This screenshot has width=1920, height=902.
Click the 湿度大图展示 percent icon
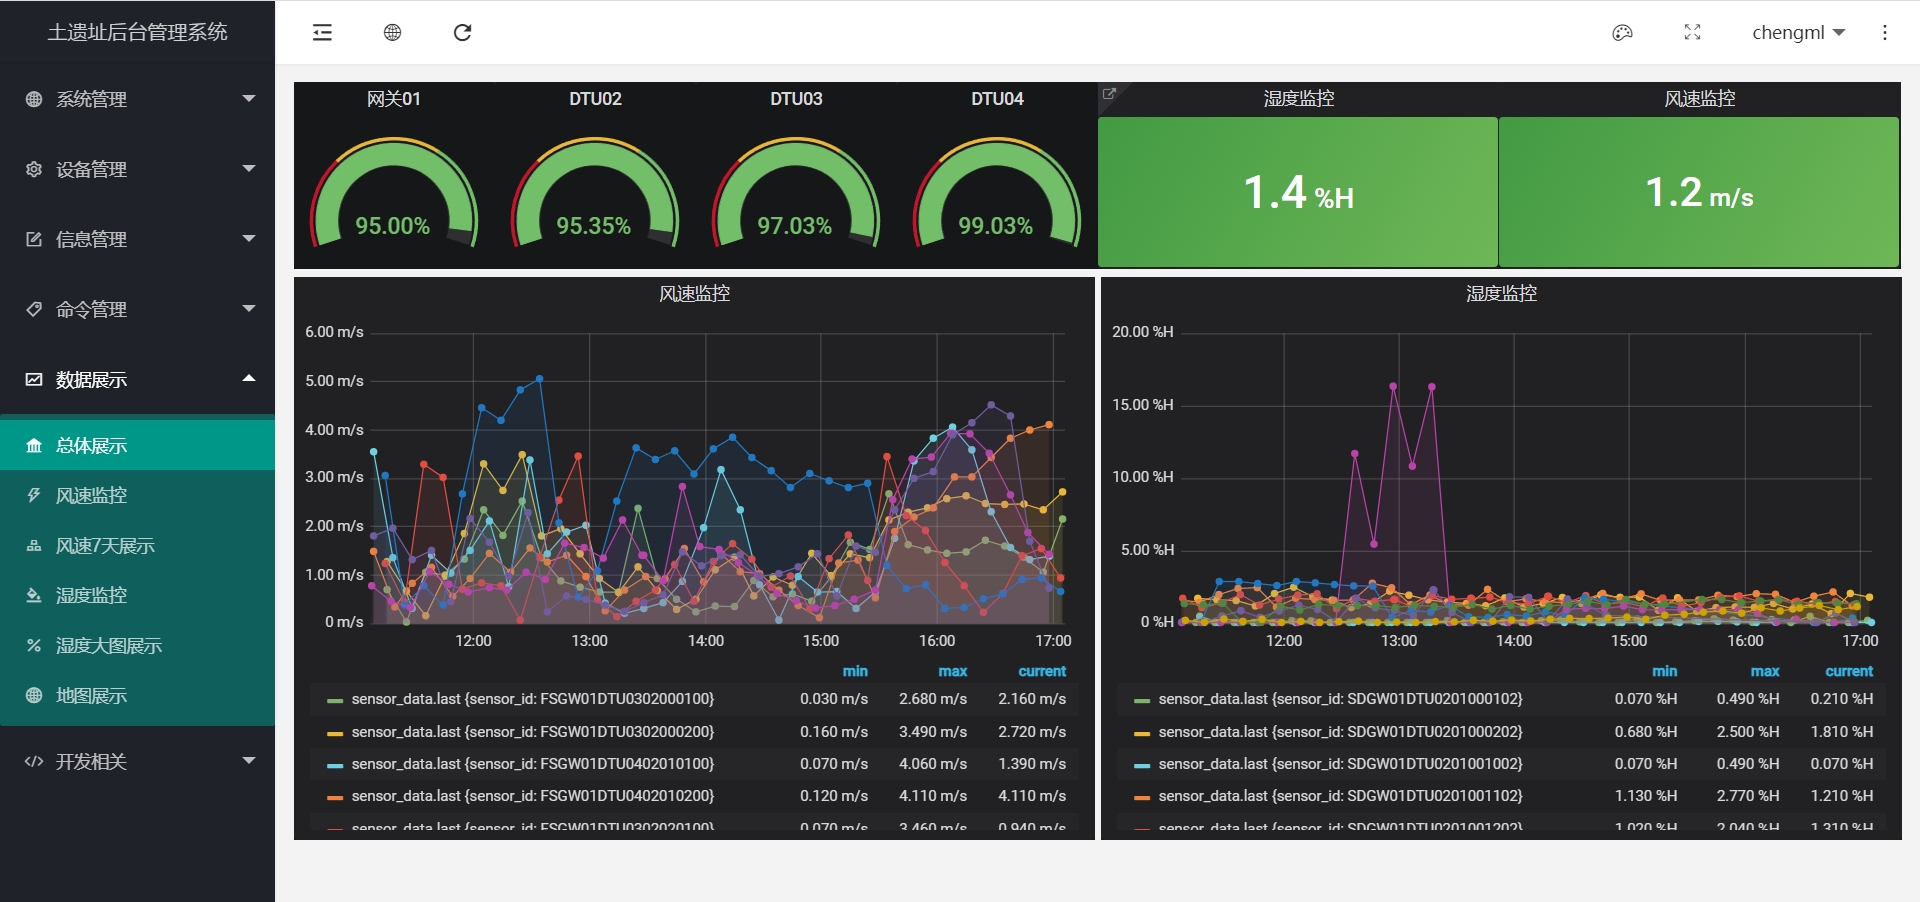coord(34,646)
